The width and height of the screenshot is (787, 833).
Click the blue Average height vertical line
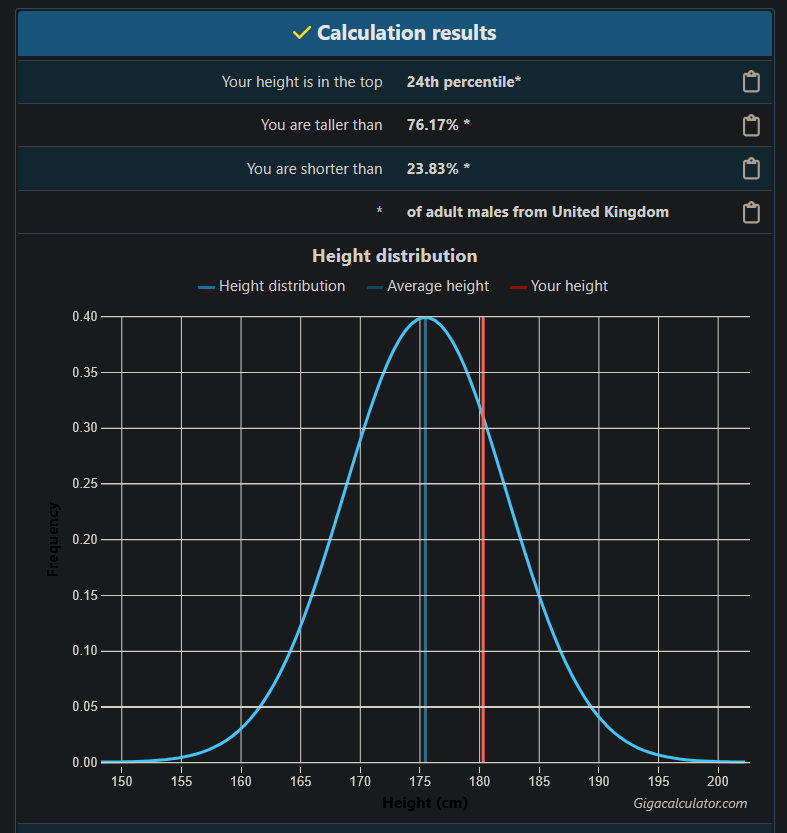[x=425, y=539]
